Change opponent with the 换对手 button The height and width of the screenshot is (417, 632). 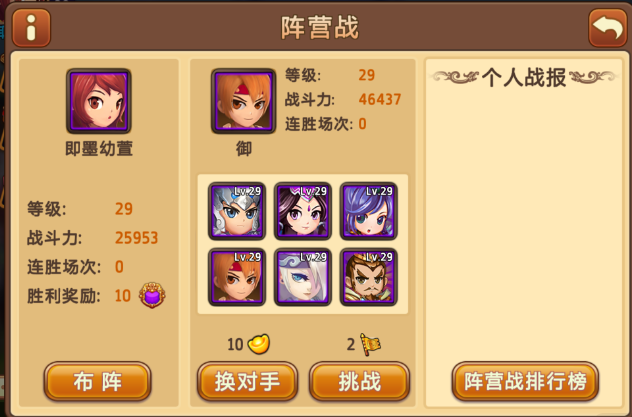click(247, 381)
